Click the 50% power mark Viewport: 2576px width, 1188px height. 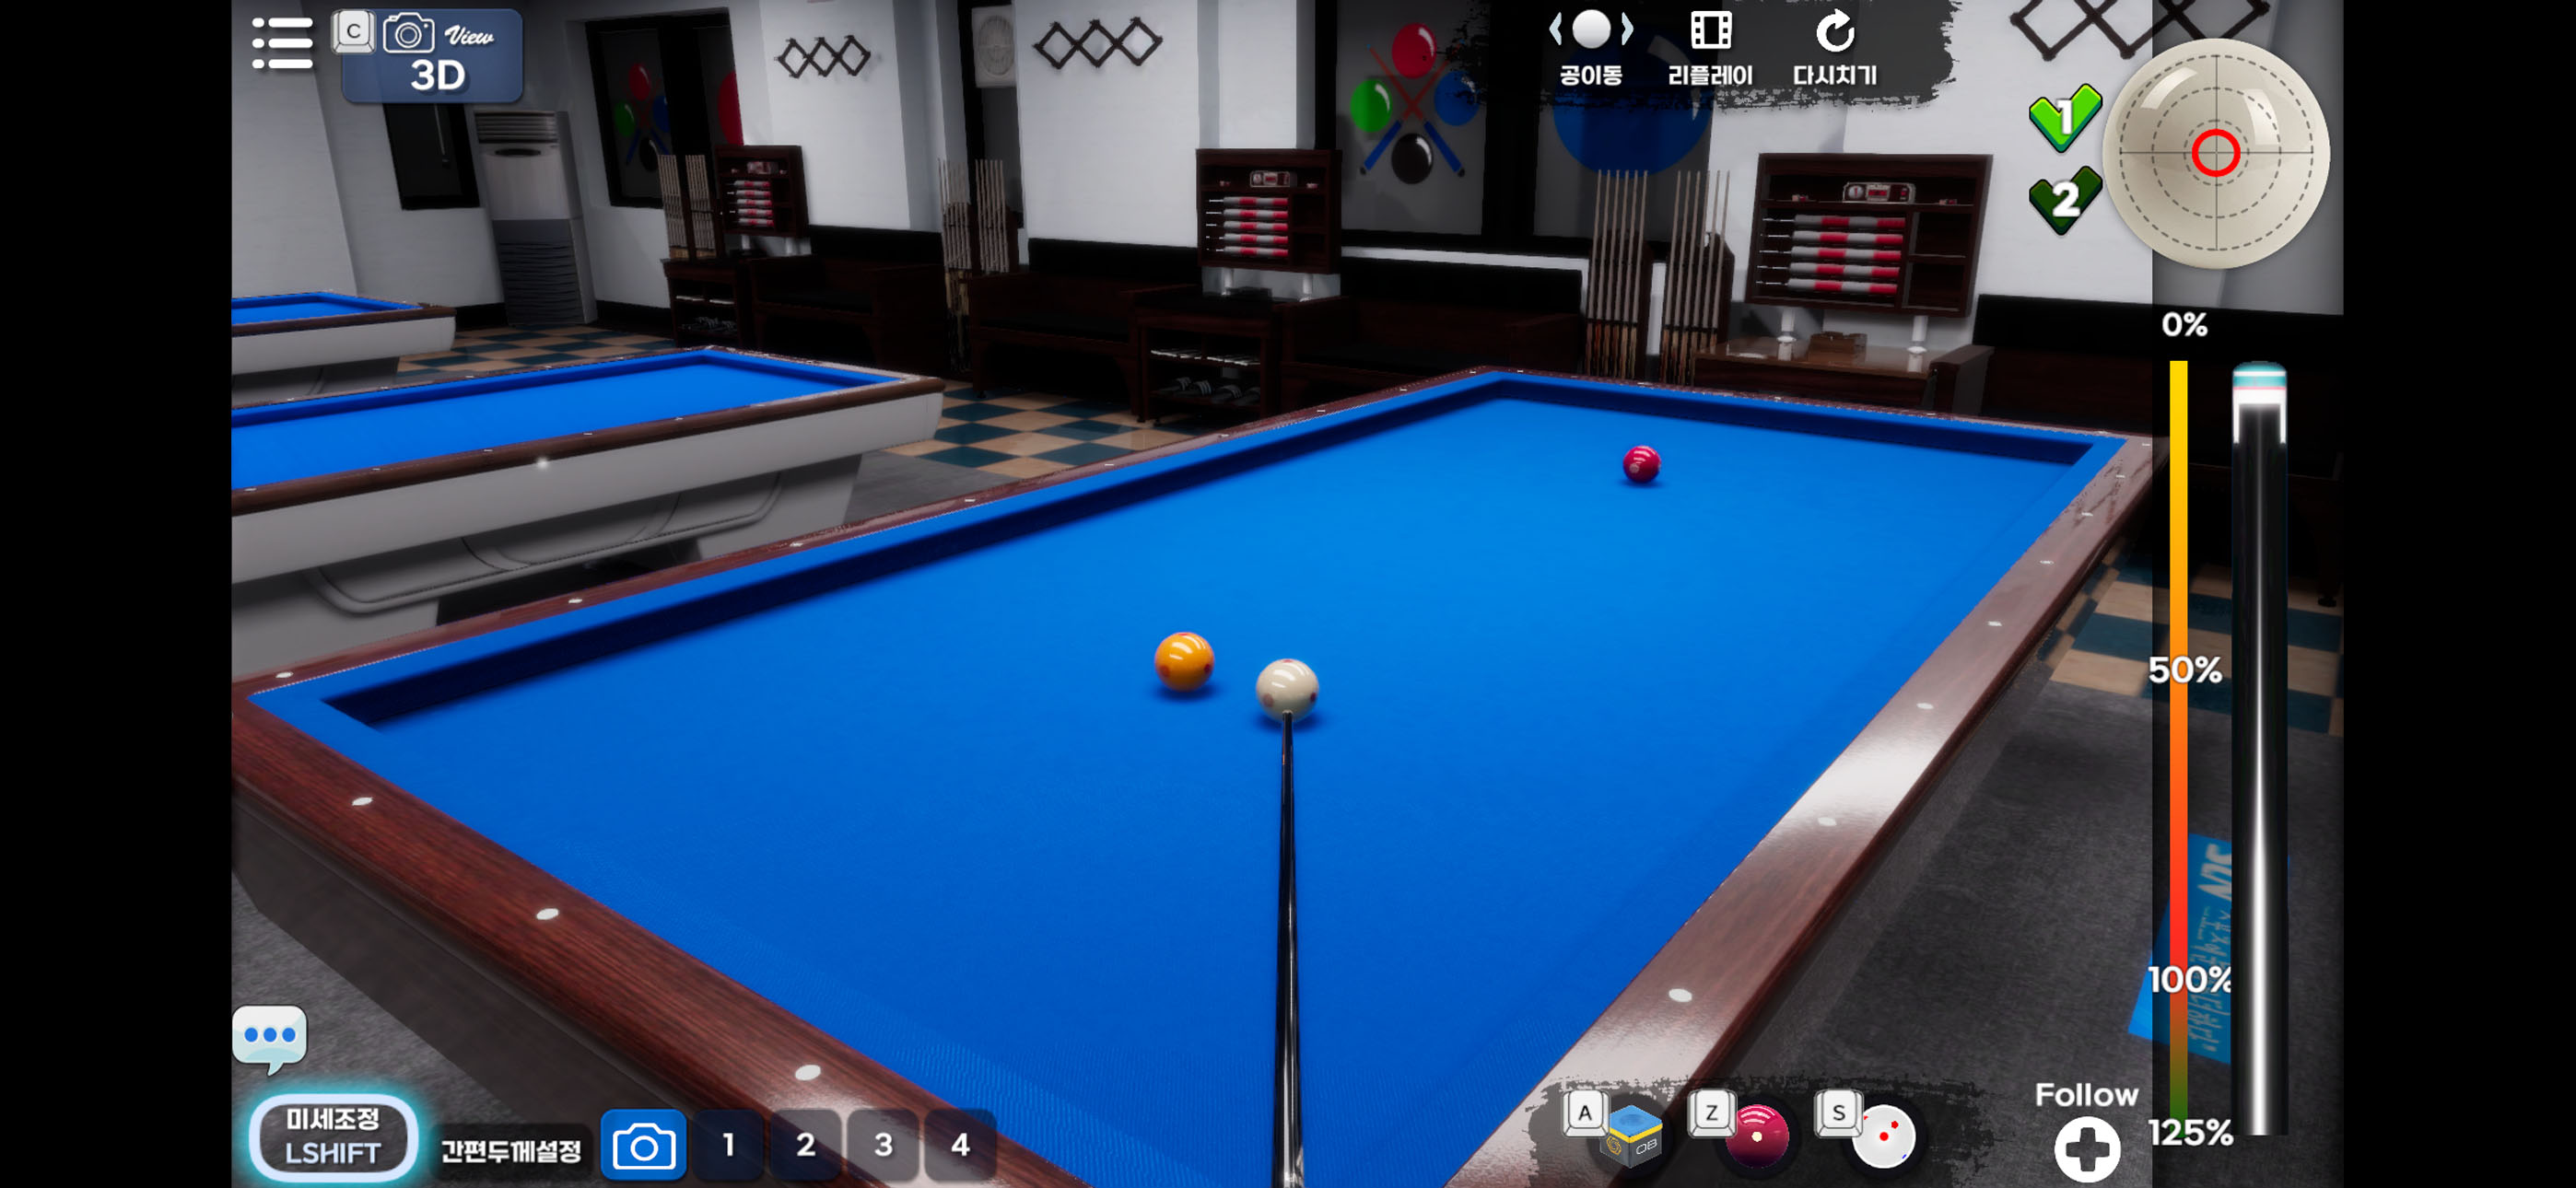coord(2185,669)
